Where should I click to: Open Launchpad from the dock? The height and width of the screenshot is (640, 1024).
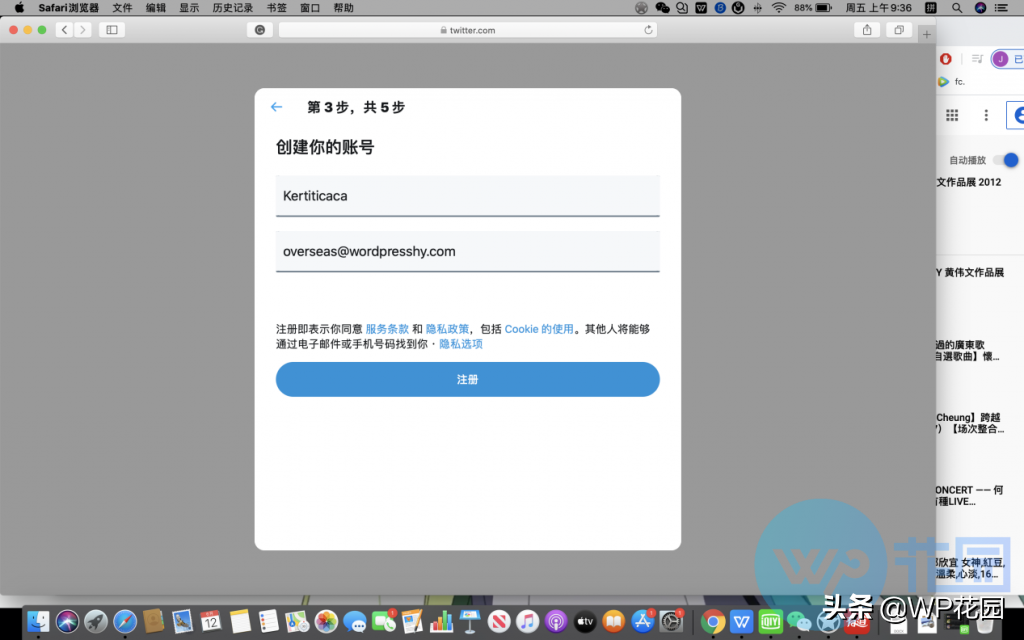coord(96,621)
